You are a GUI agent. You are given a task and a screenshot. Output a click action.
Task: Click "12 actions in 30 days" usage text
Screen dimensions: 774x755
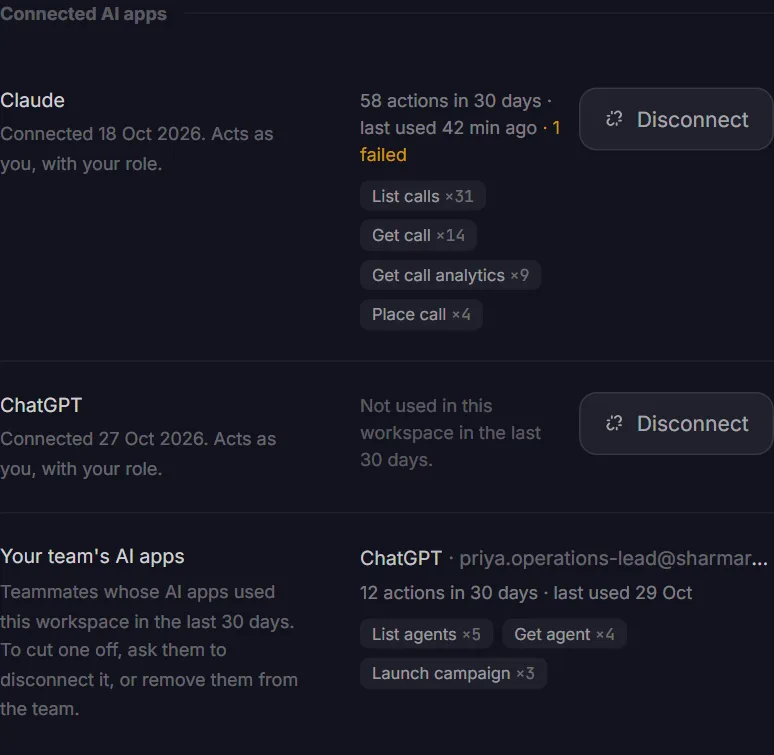coord(449,593)
